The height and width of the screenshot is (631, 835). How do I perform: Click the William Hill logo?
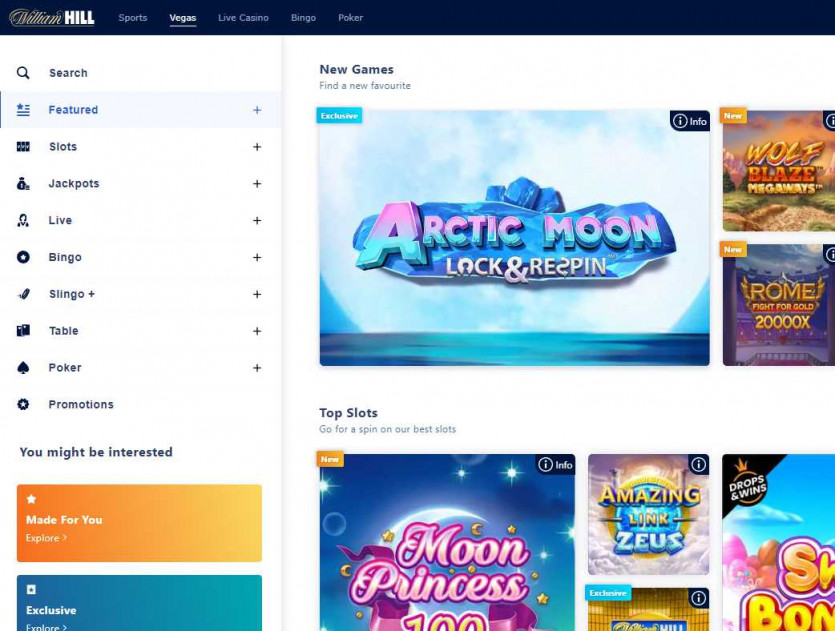click(52, 18)
